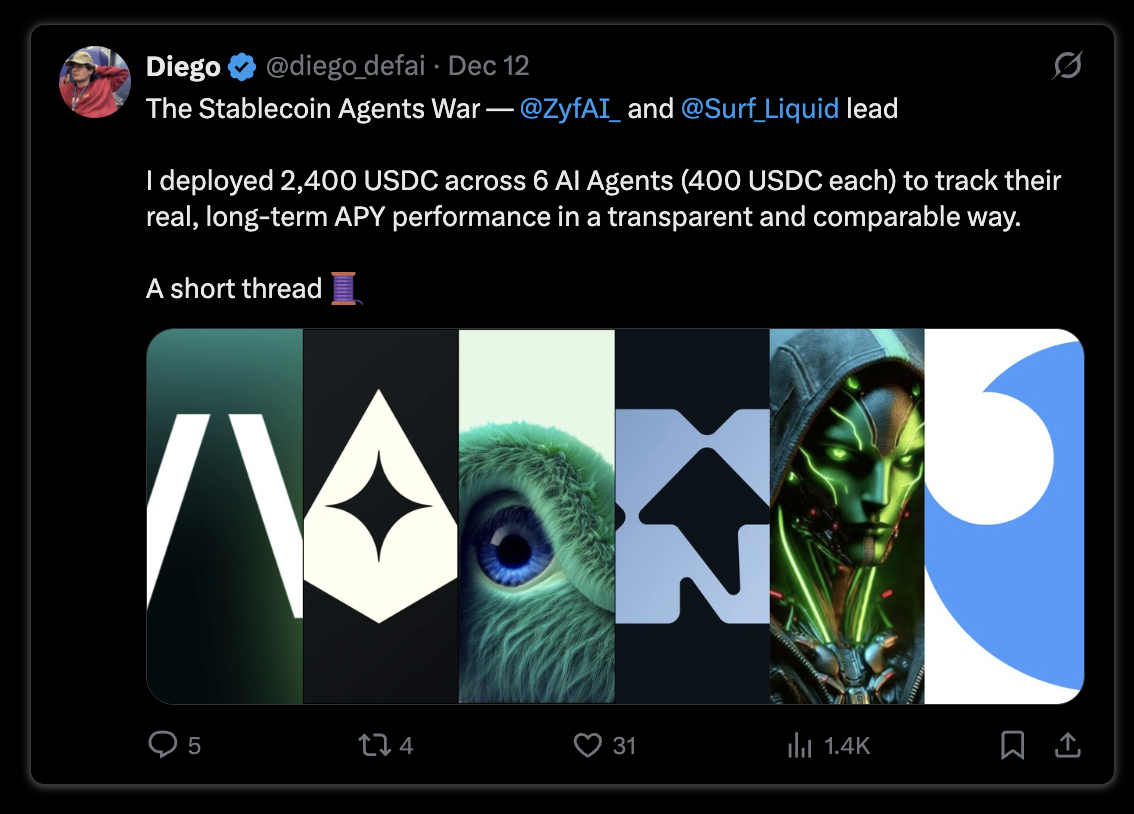The image size is (1134, 814).
Task: Open the @Surf_Liquid mention link
Action: click(x=759, y=108)
